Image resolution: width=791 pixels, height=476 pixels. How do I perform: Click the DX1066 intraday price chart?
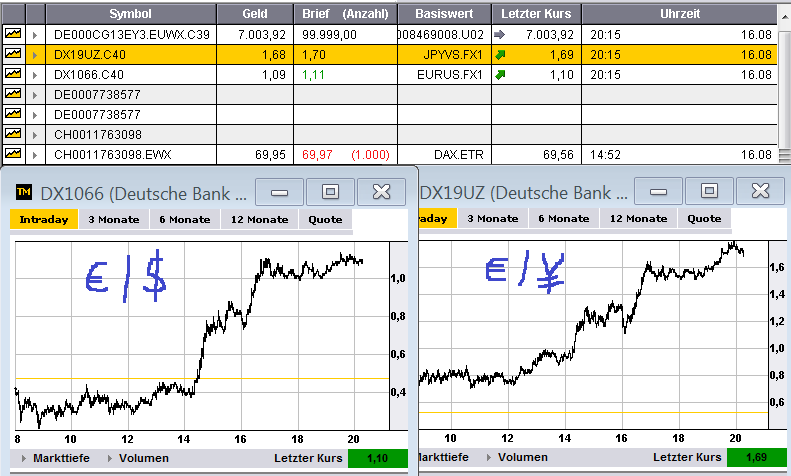pos(202,336)
